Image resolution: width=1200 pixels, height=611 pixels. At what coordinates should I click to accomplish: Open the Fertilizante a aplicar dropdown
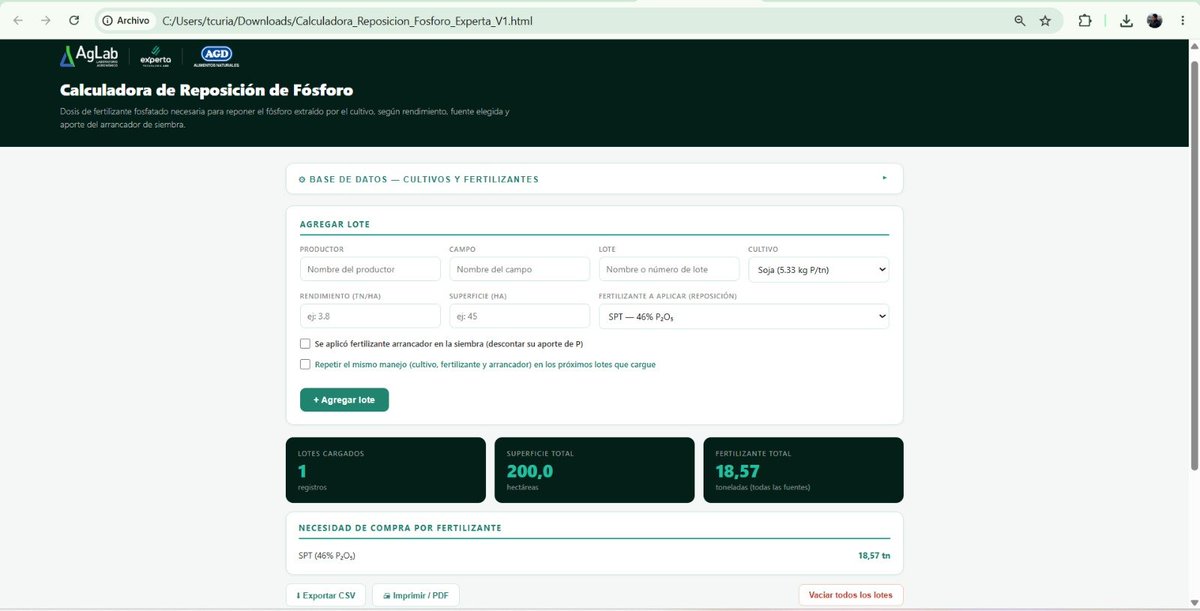[x=743, y=316]
